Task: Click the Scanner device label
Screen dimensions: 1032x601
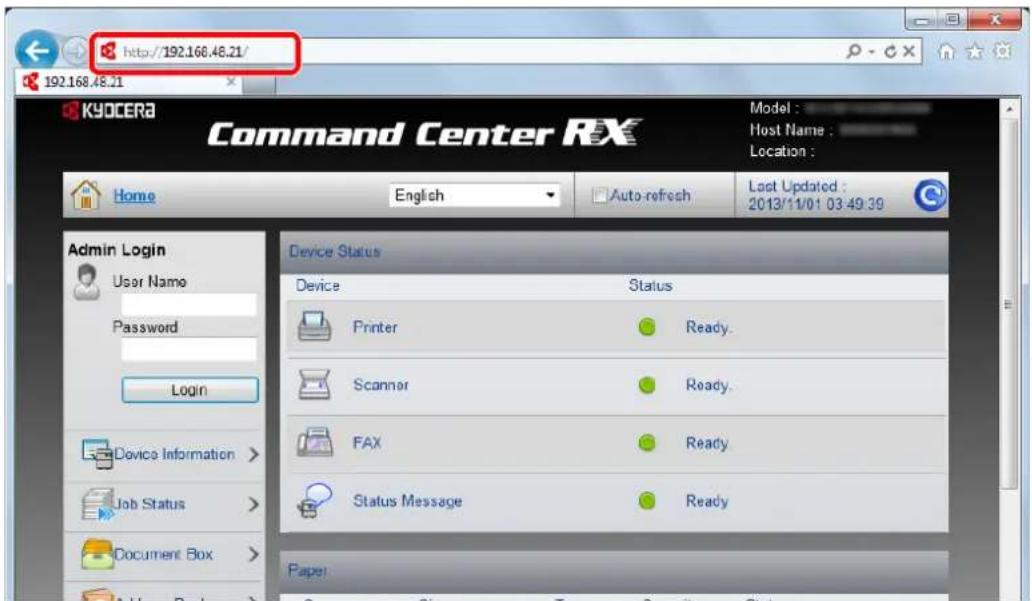Action: 380,385
